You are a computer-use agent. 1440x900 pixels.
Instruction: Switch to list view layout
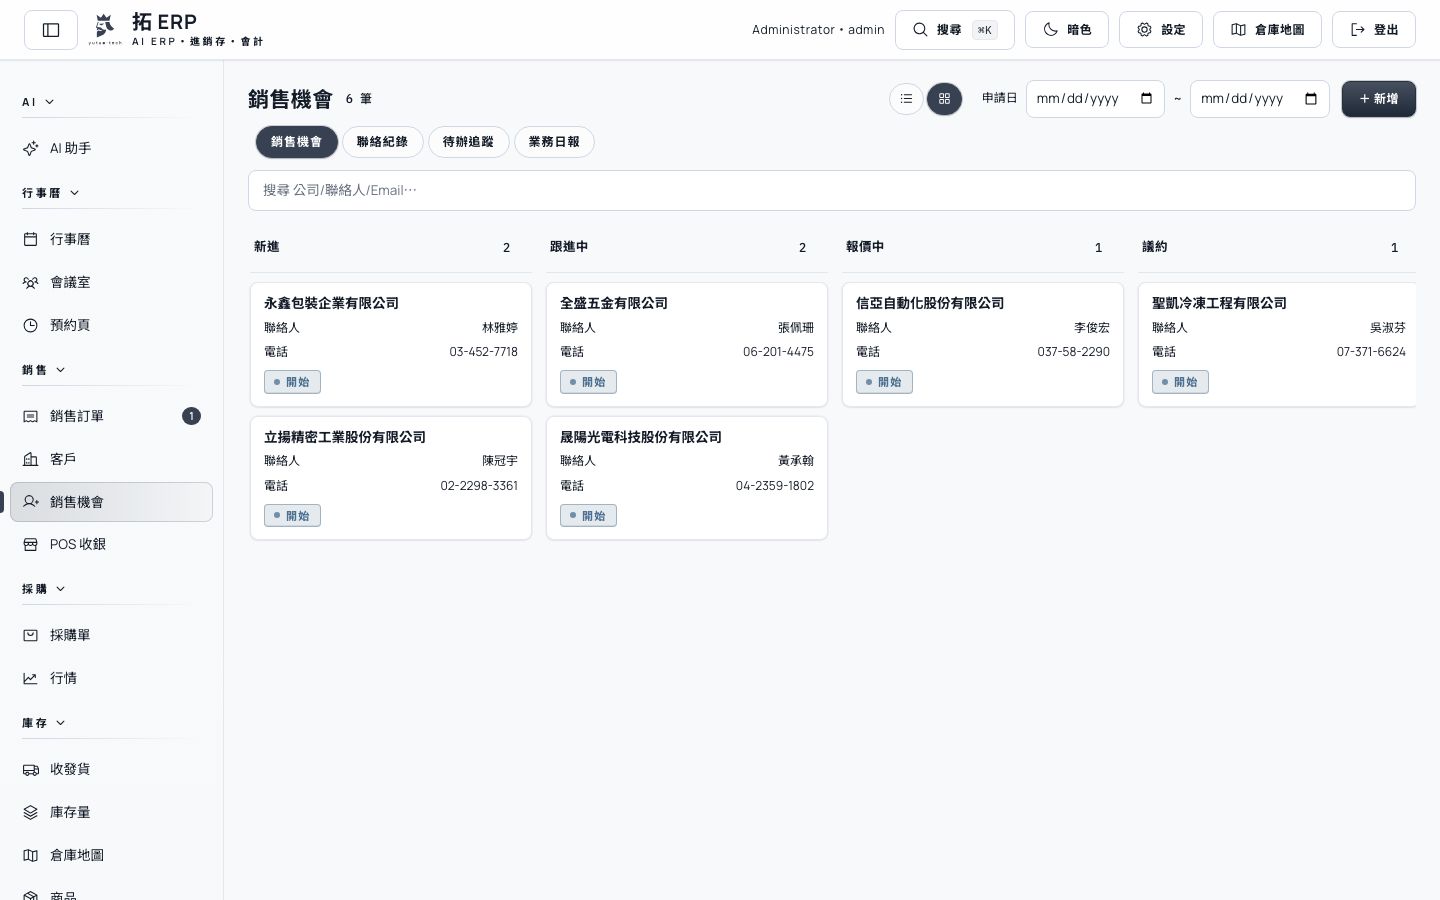[906, 99]
